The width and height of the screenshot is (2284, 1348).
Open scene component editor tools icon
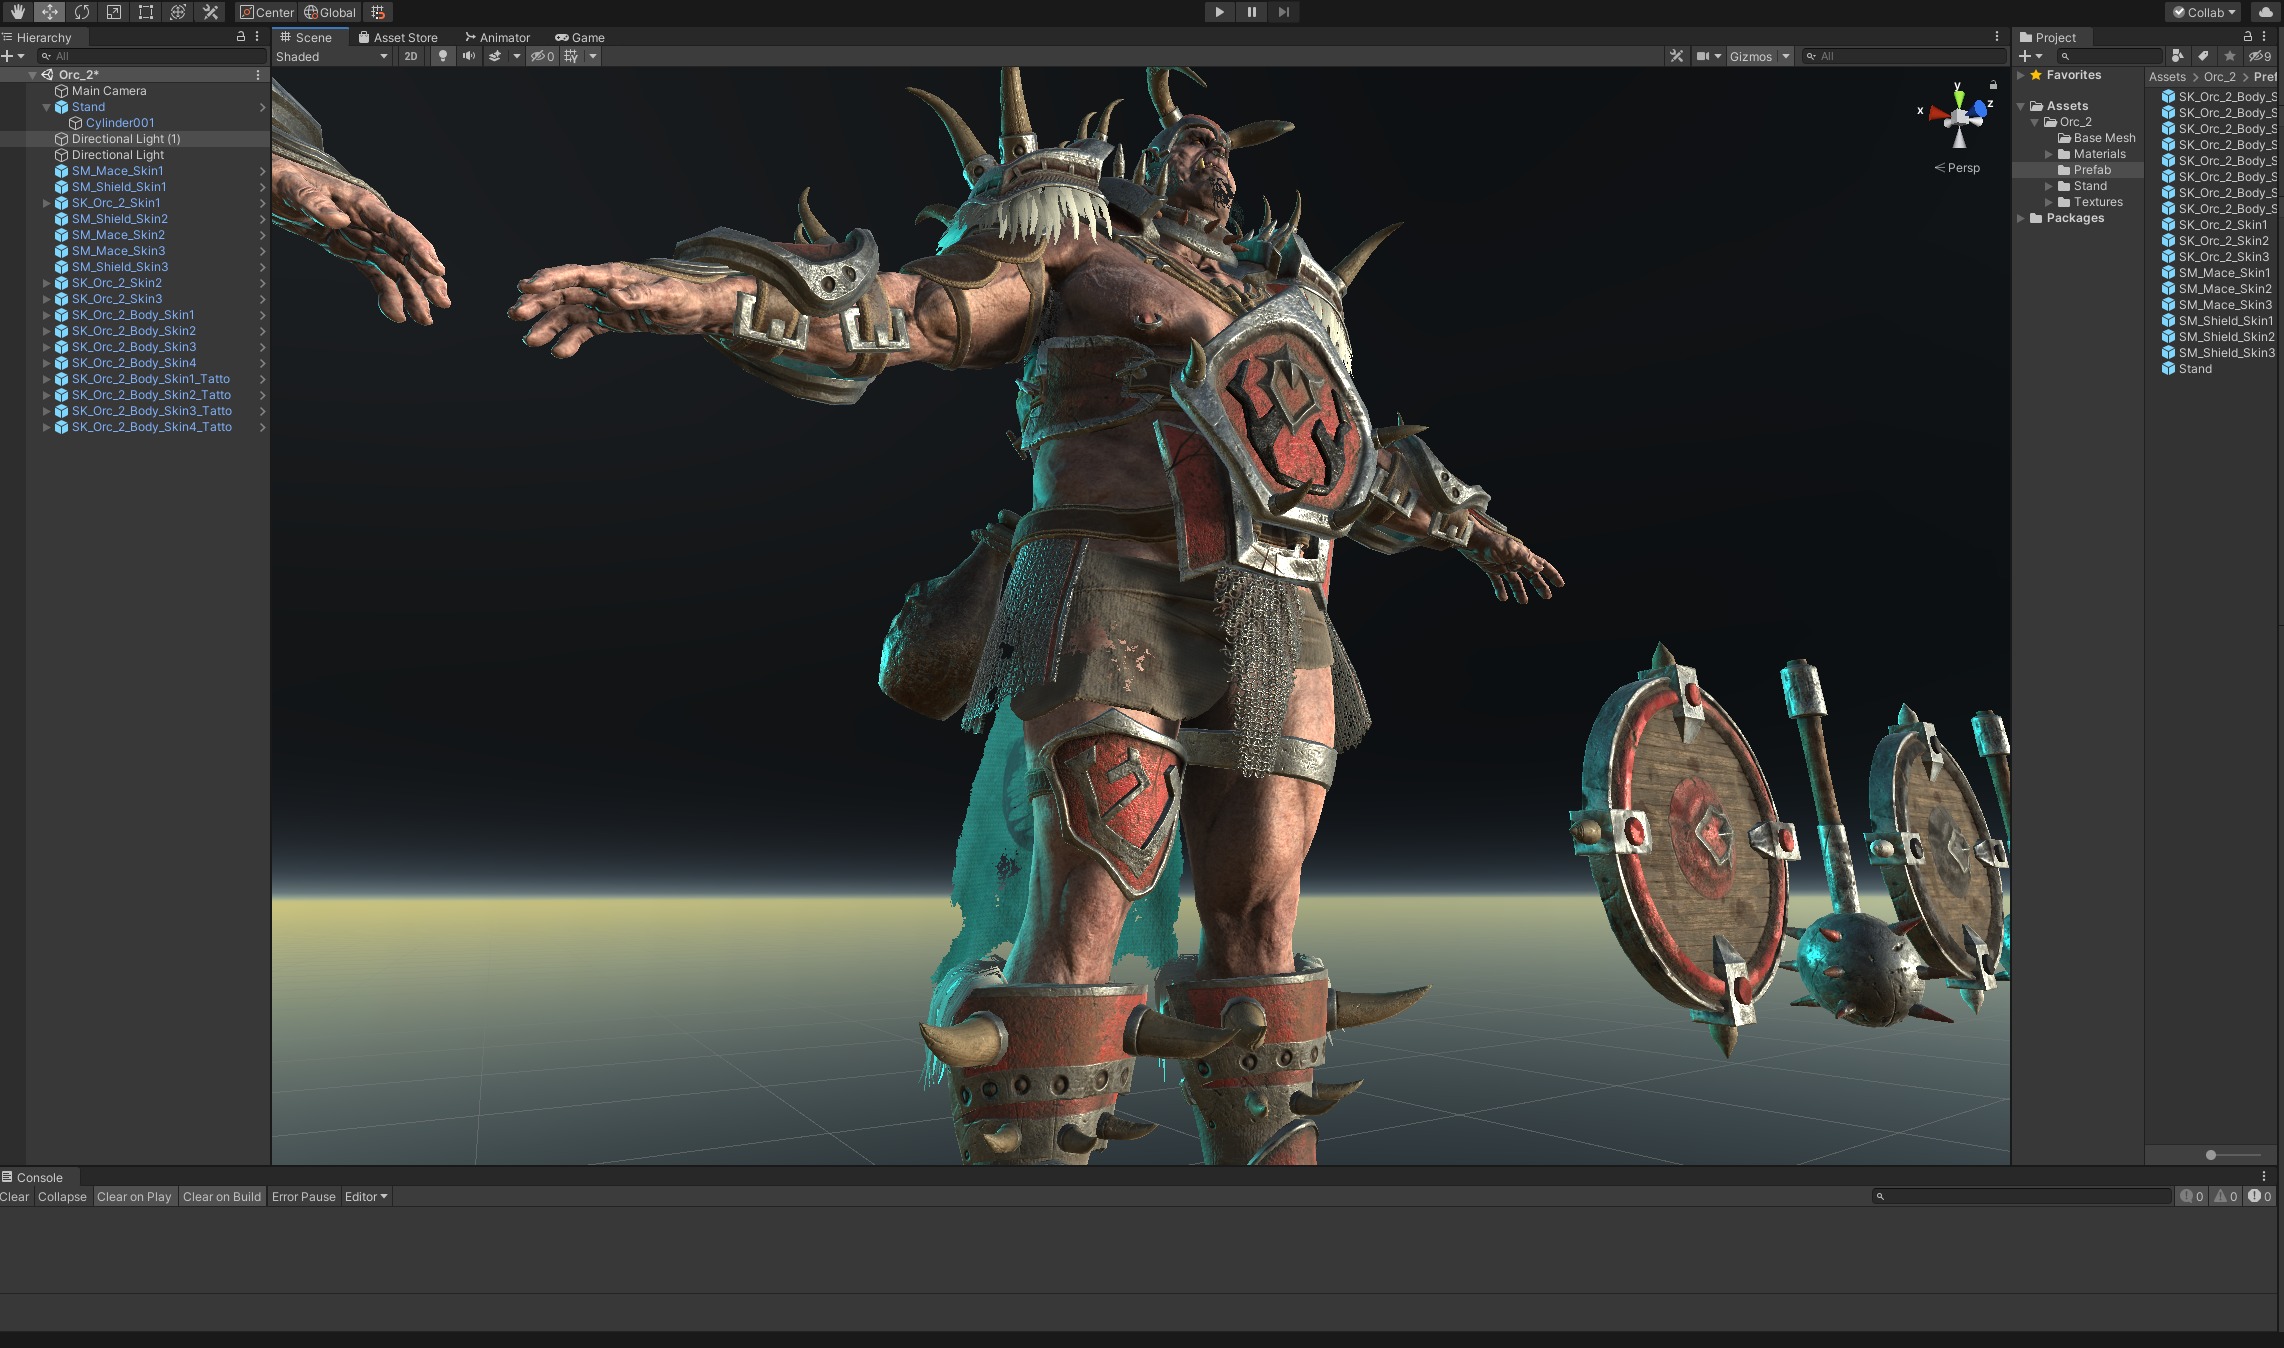[1677, 56]
